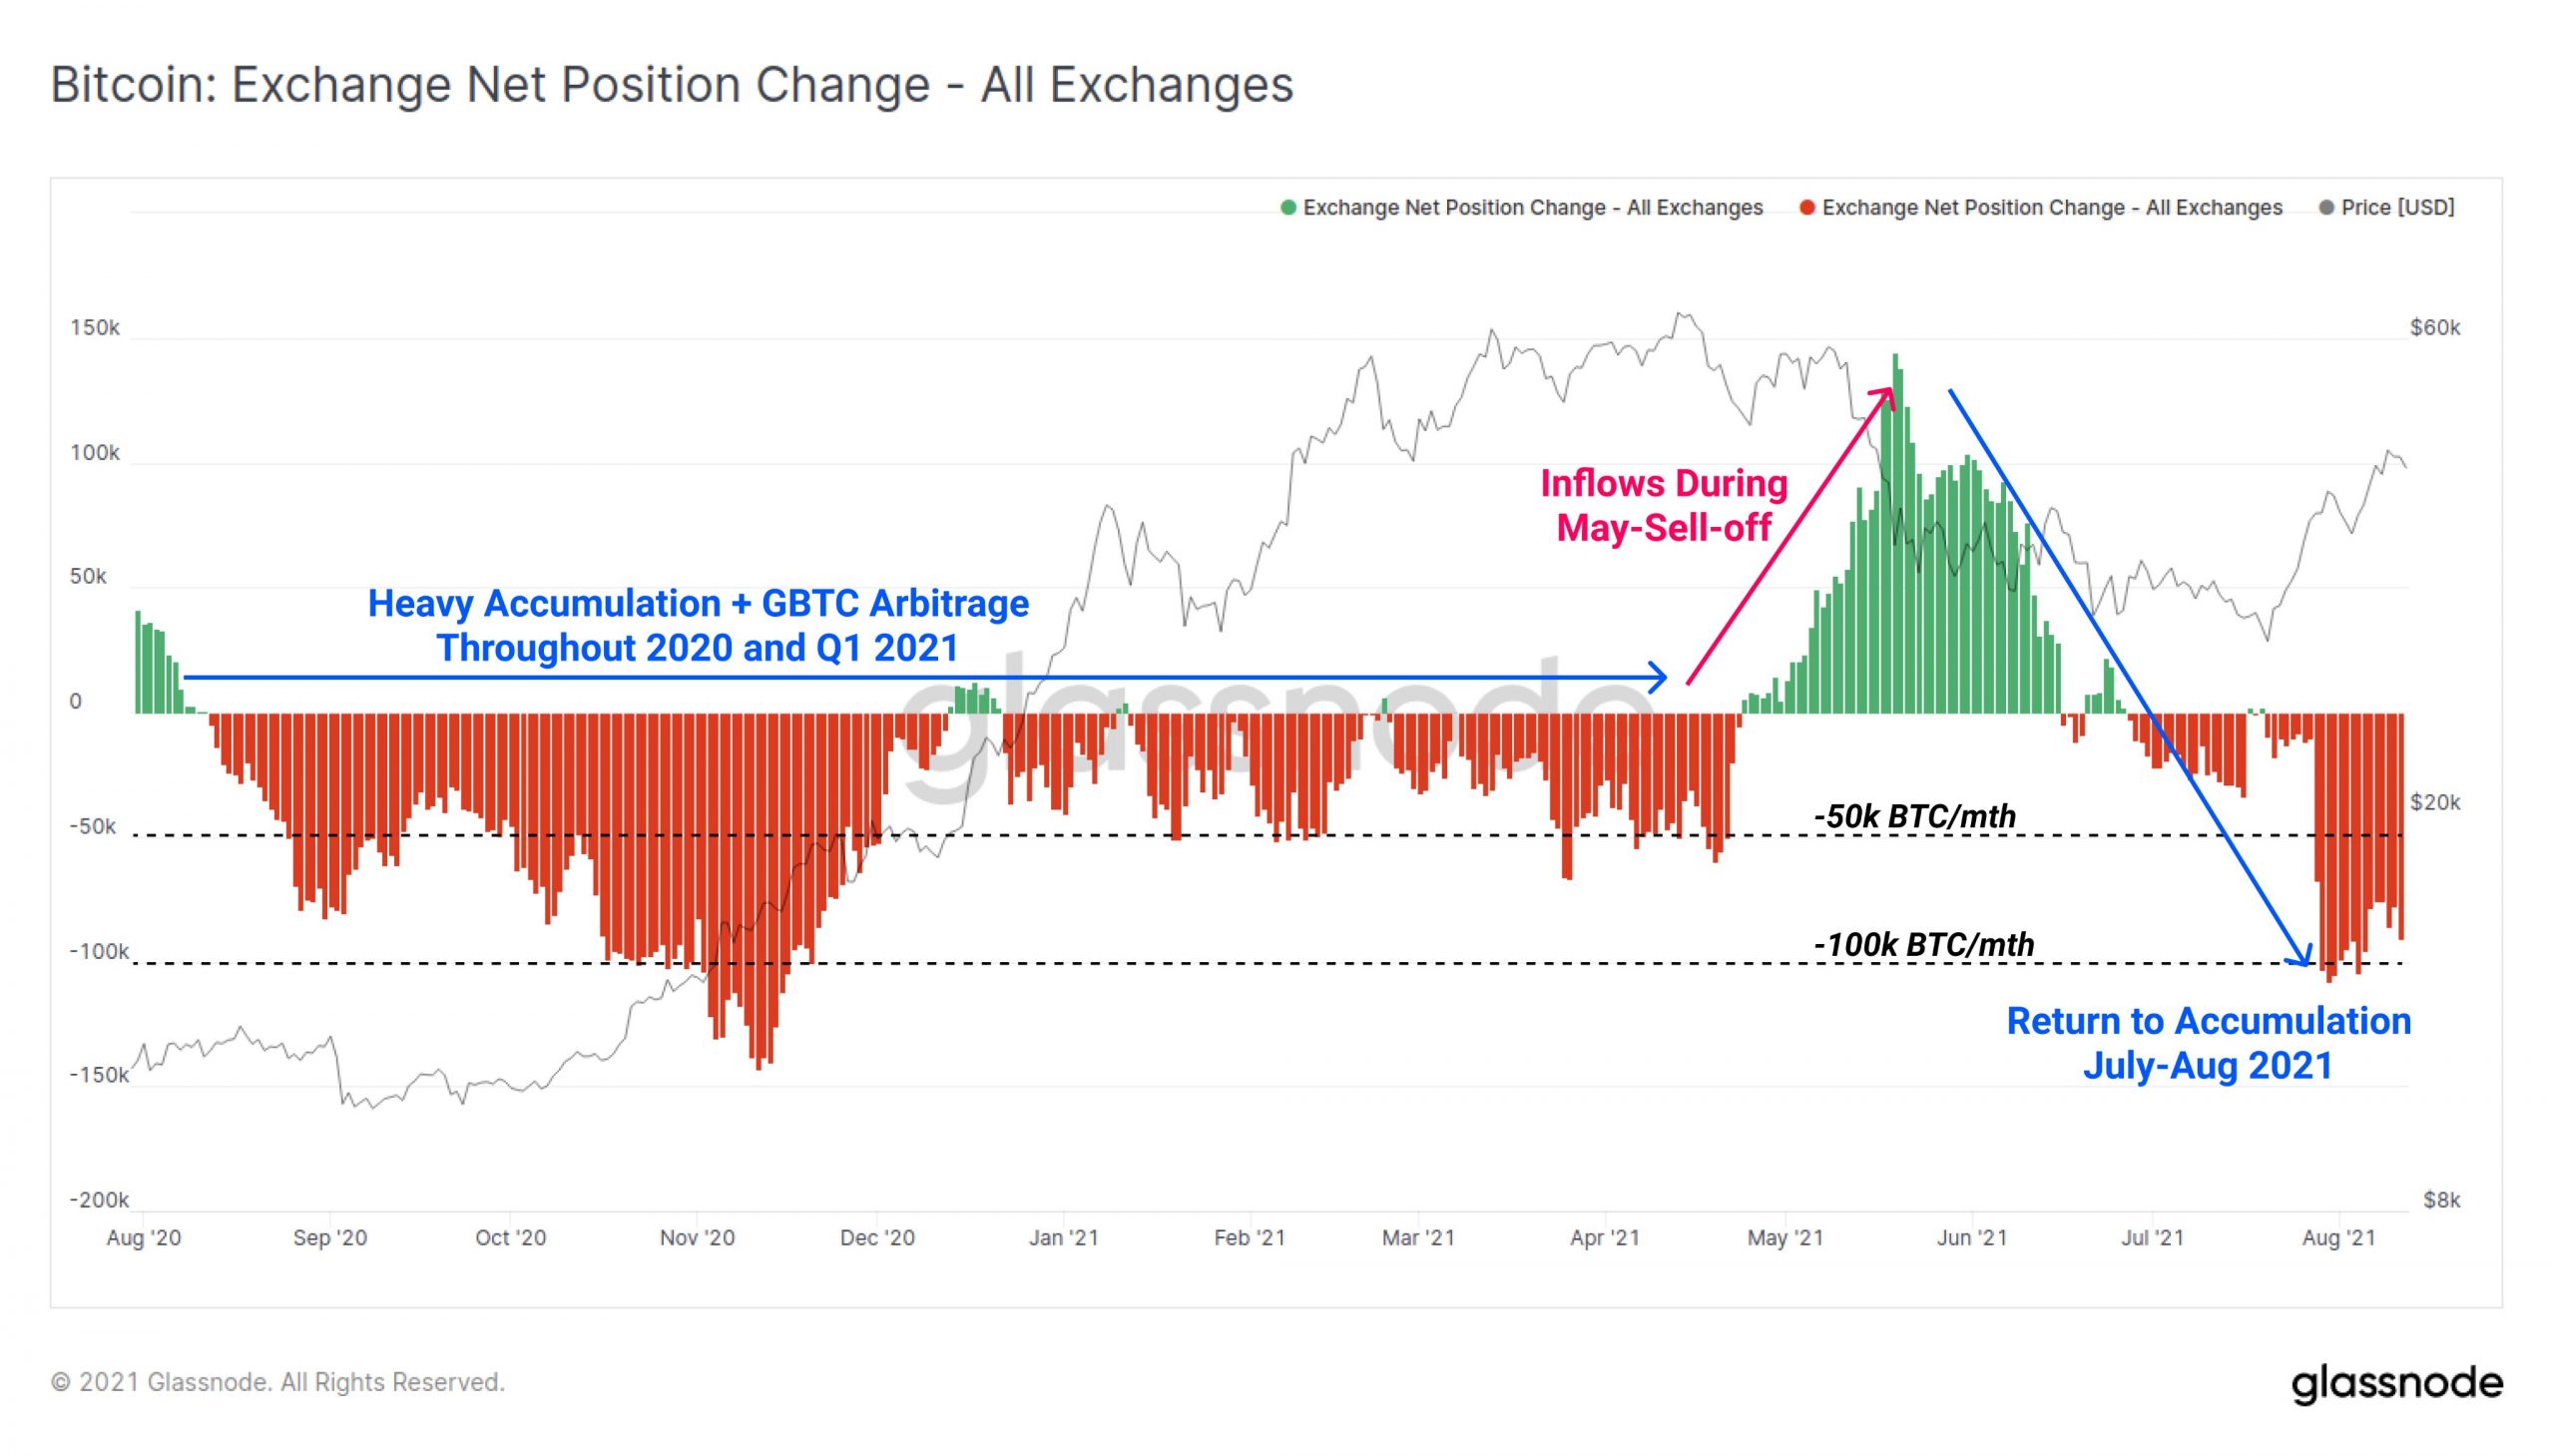2555x1456 pixels.
Task: Click the red legend dot
Action: (x=1807, y=208)
